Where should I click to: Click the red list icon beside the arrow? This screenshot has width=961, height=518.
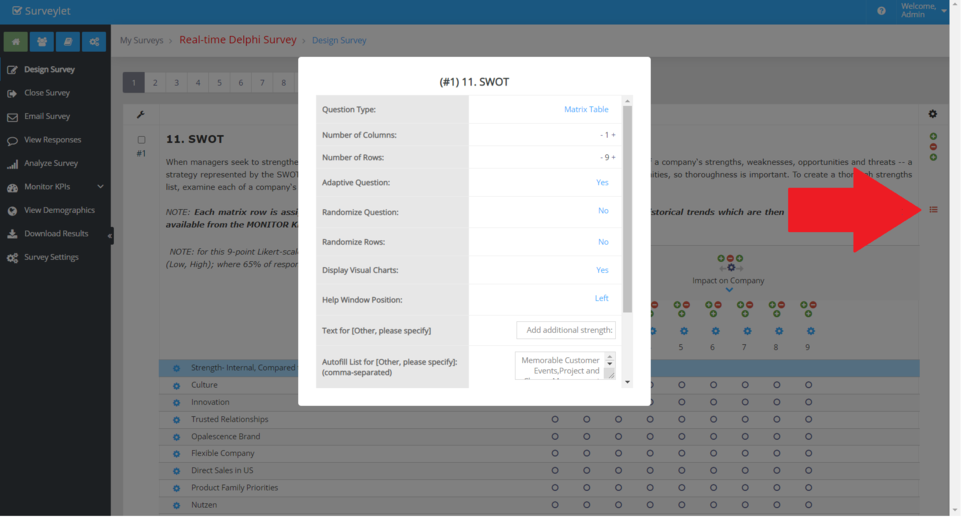934,209
